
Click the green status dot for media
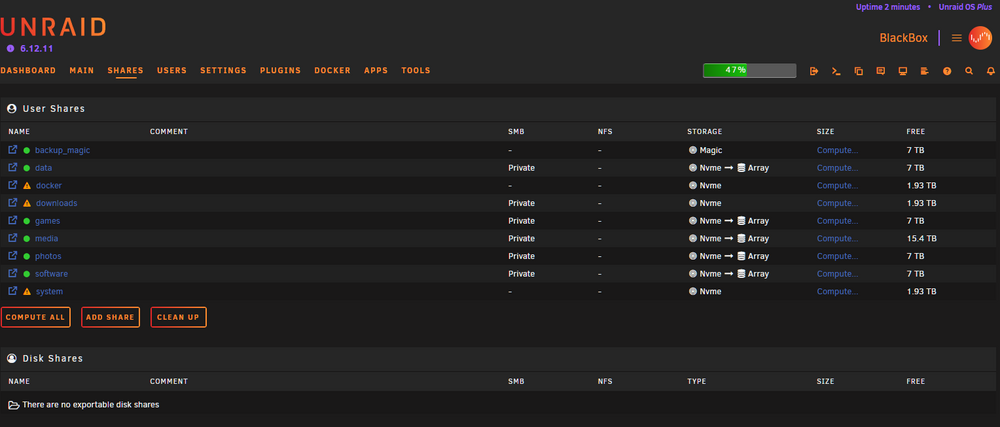pyautogui.click(x=27, y=238)
